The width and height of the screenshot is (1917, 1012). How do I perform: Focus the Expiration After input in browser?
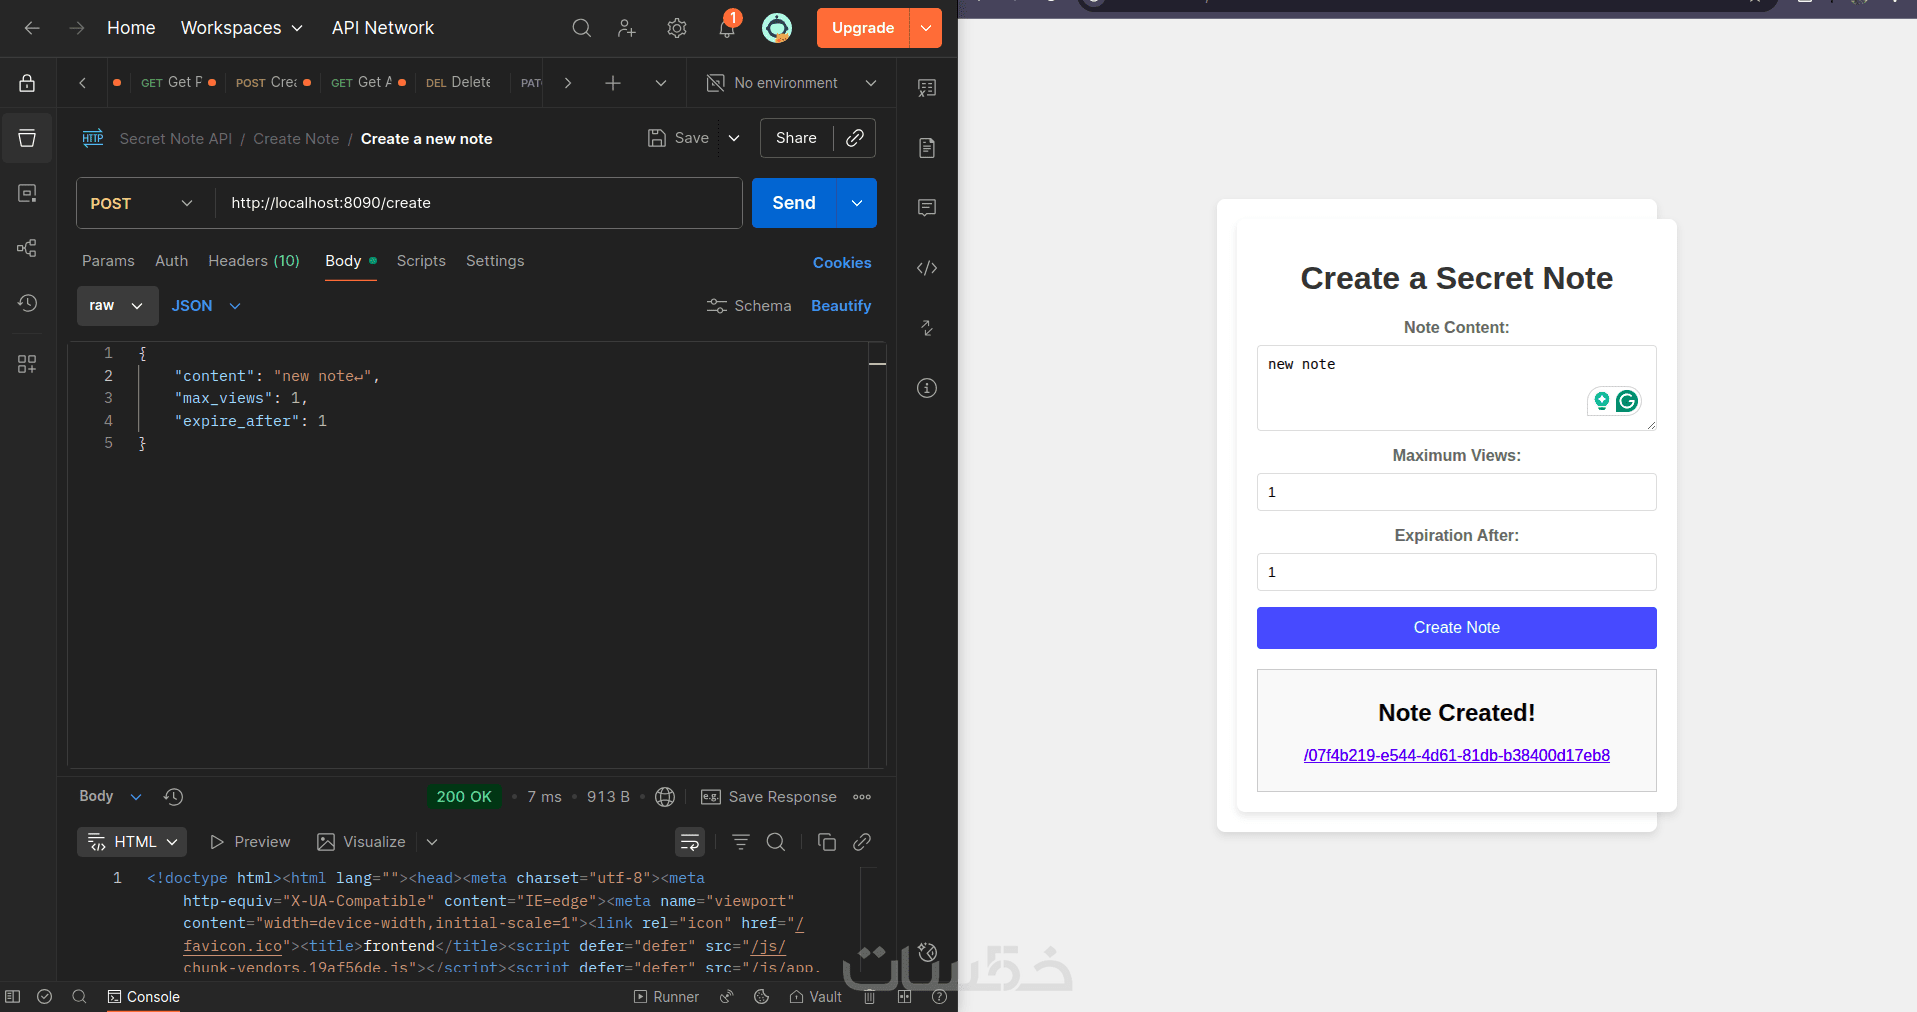1456,572
